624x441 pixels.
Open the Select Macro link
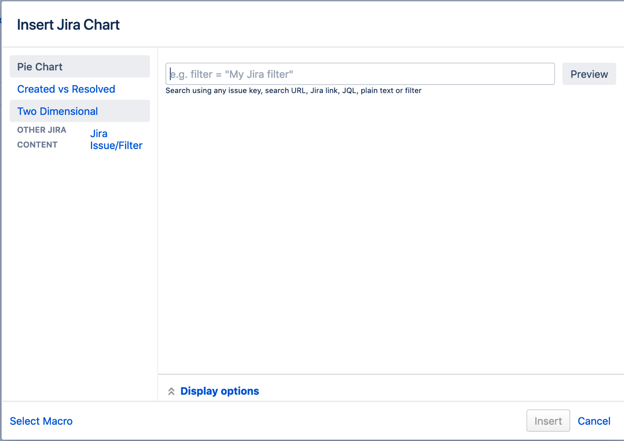click(41, 421)
